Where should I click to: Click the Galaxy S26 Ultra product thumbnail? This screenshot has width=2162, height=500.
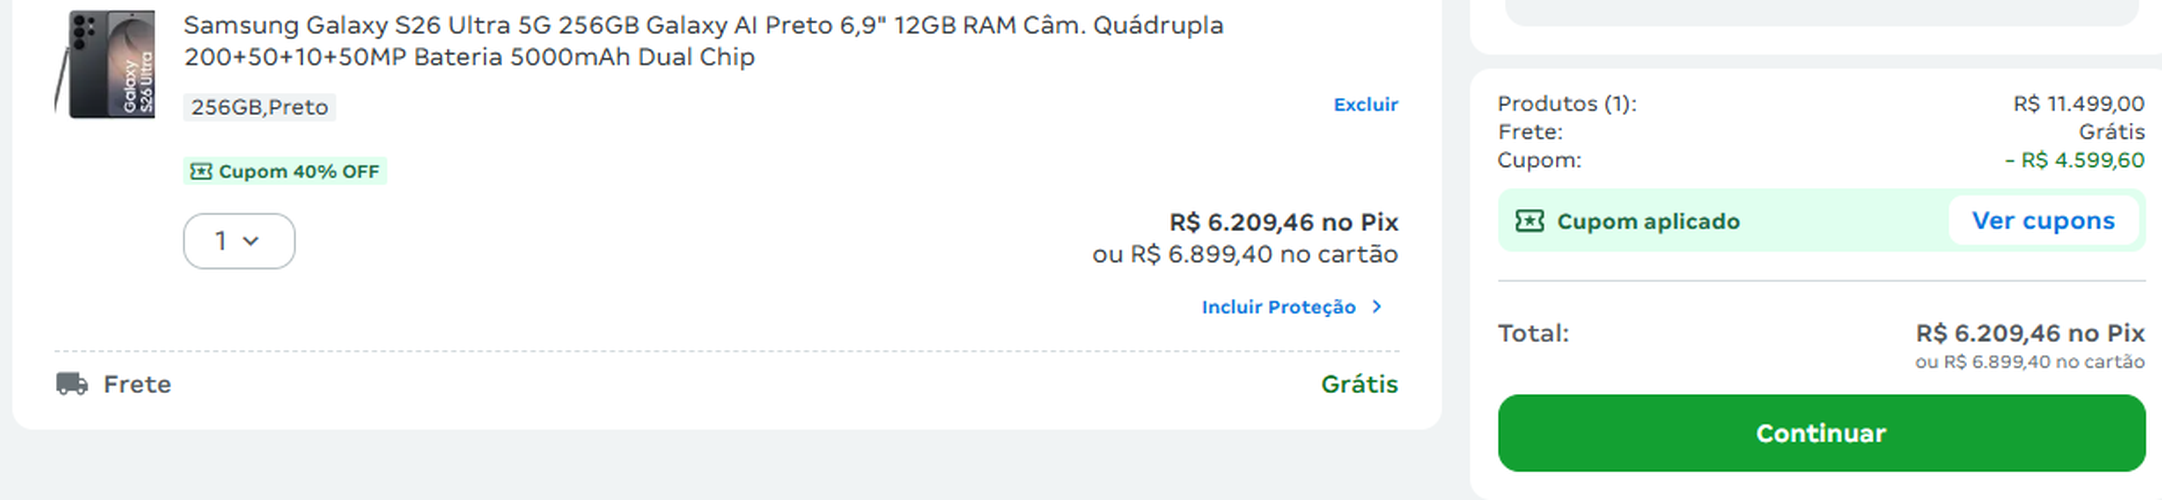pyautogui.click(x=105, y=64)
